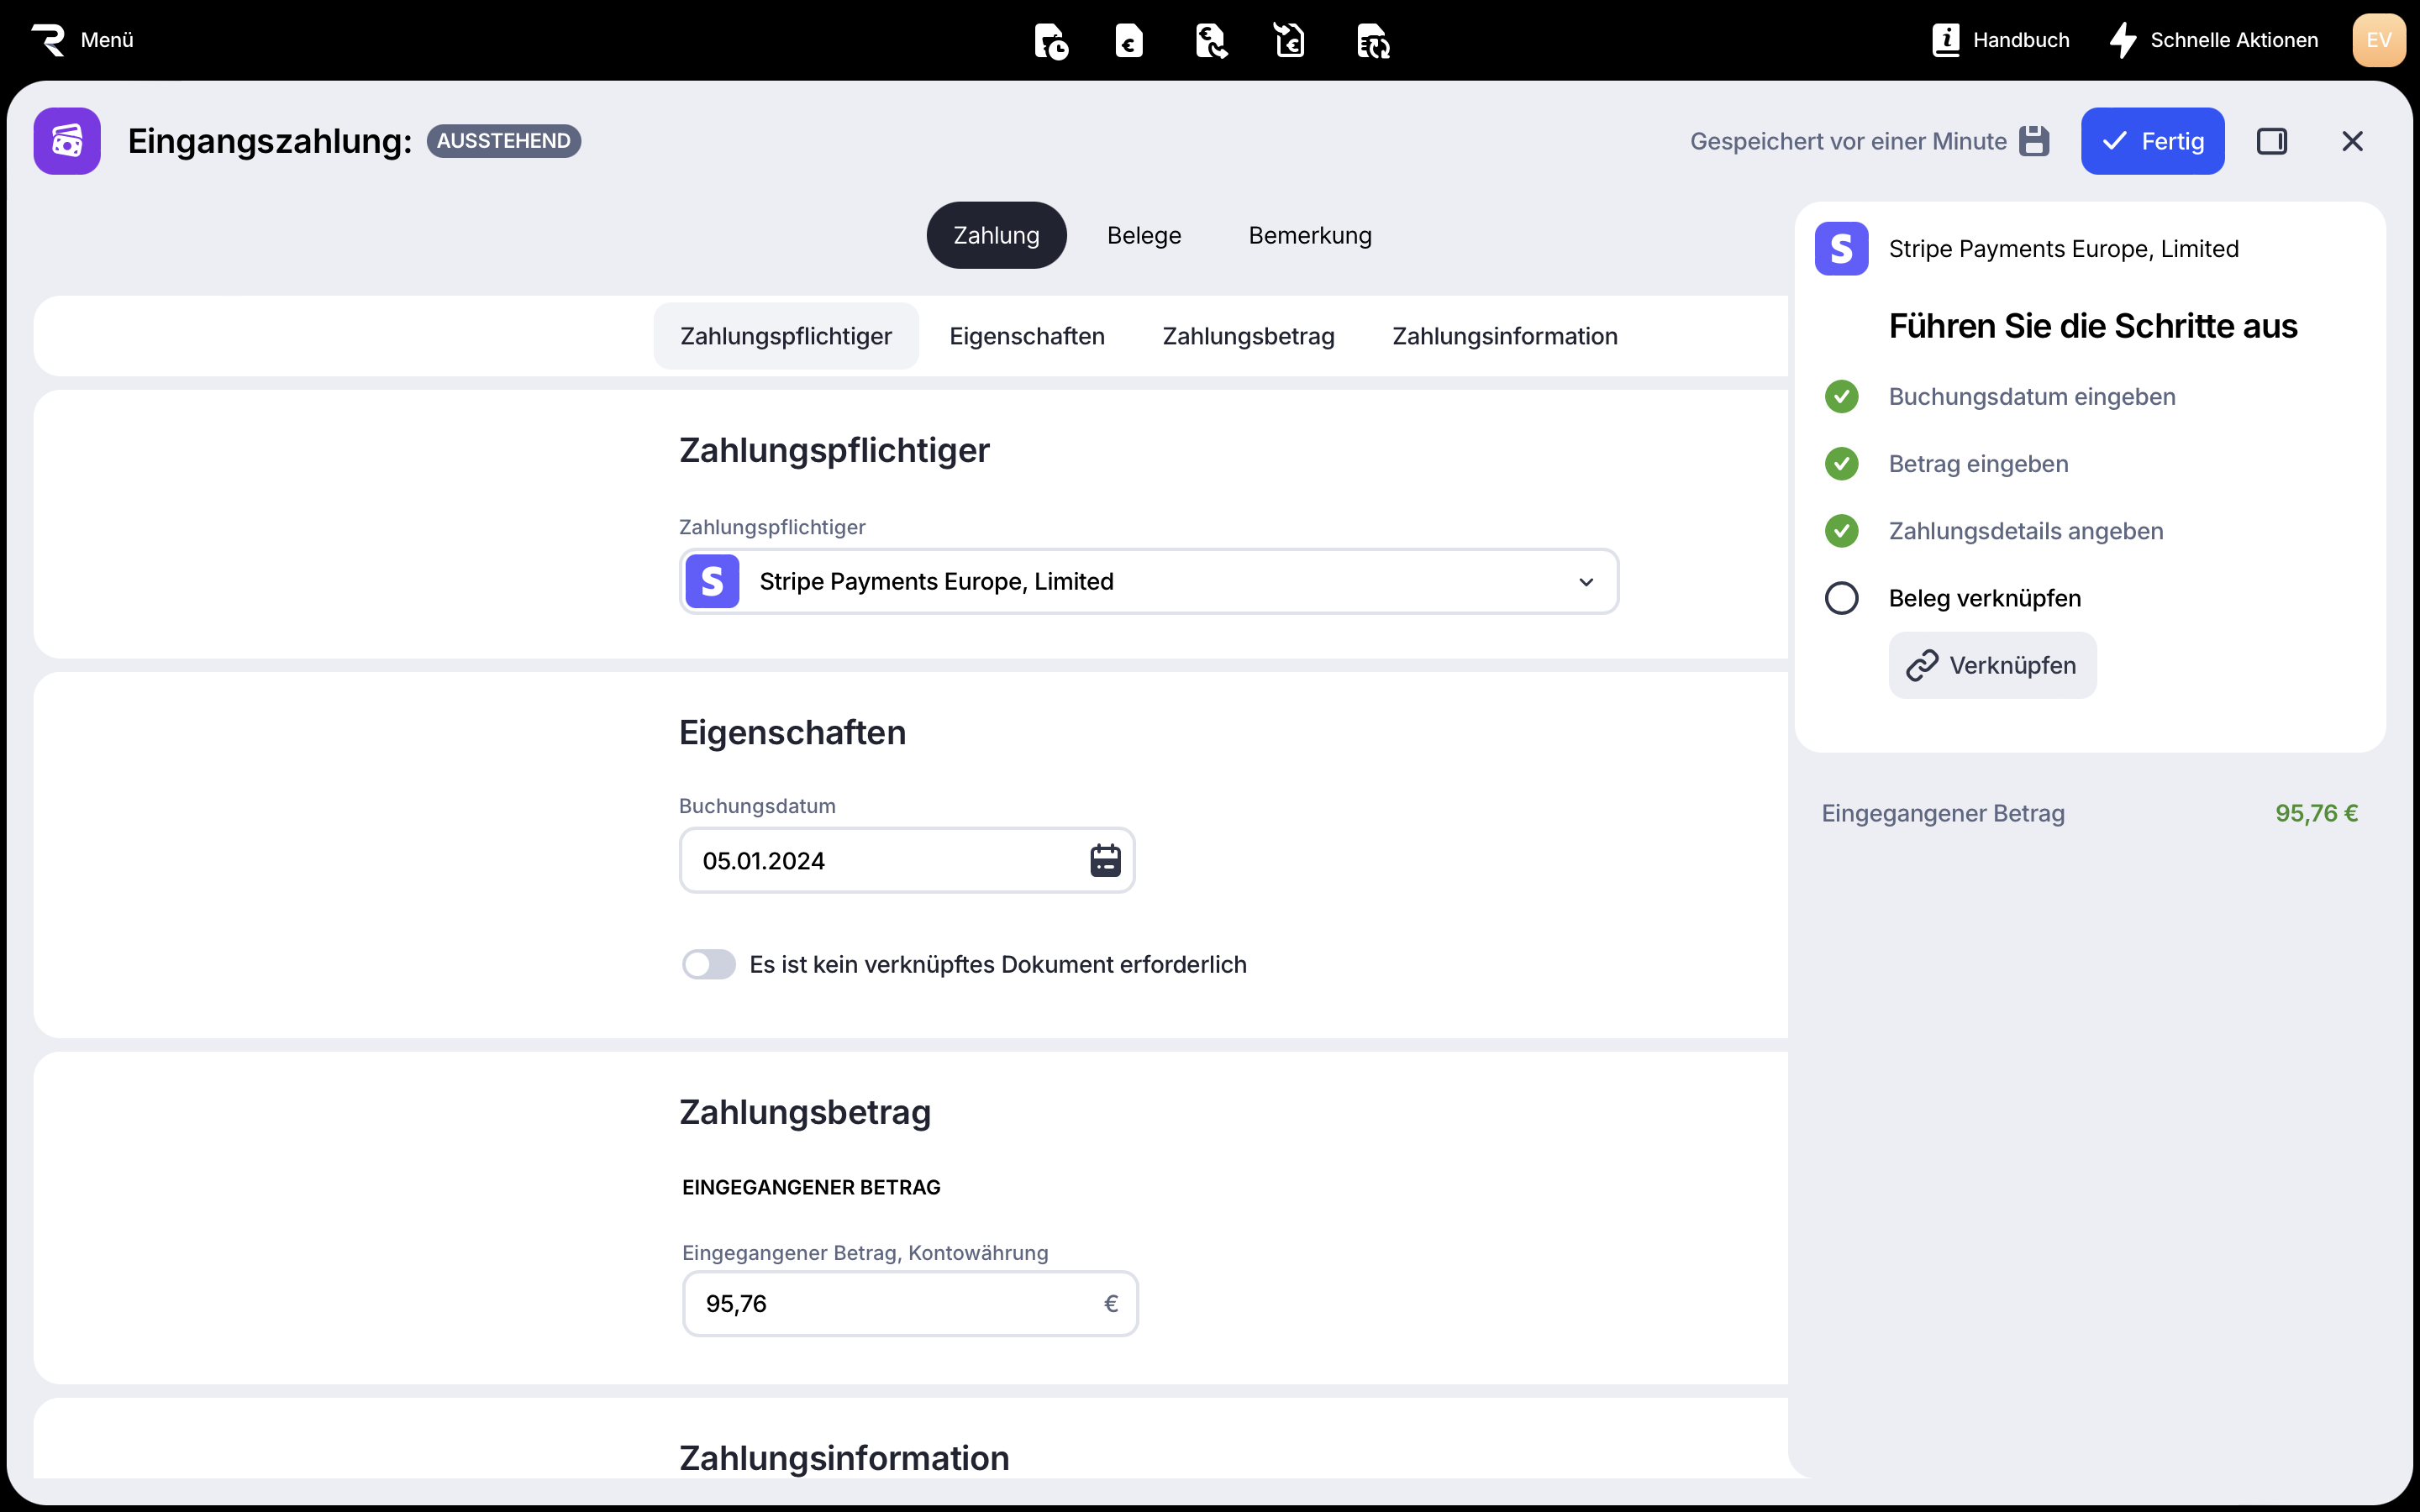
Task: Click the document-with-clock icon in top bar
Action: coord(1050,41)
